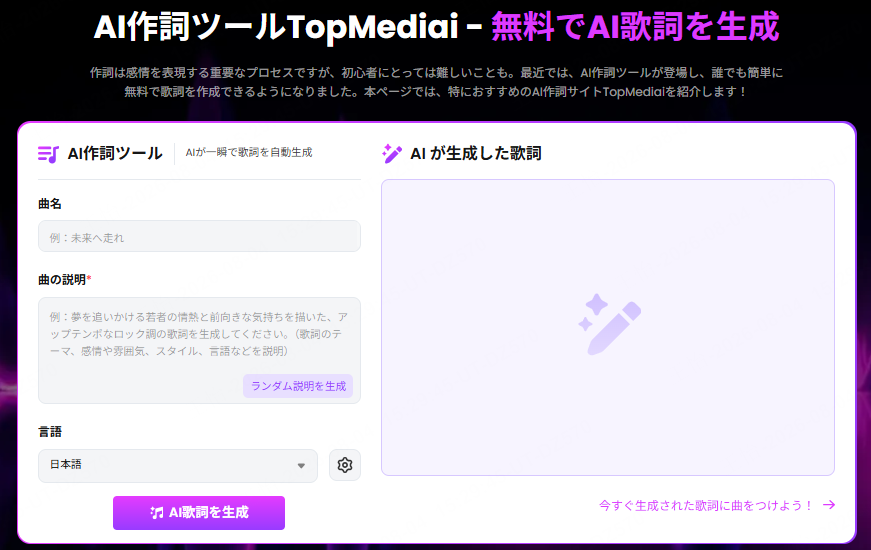Click the AI作詞ツールTopMediai title text
Screen dimensions: 871x550
click(x=276, y=27)
